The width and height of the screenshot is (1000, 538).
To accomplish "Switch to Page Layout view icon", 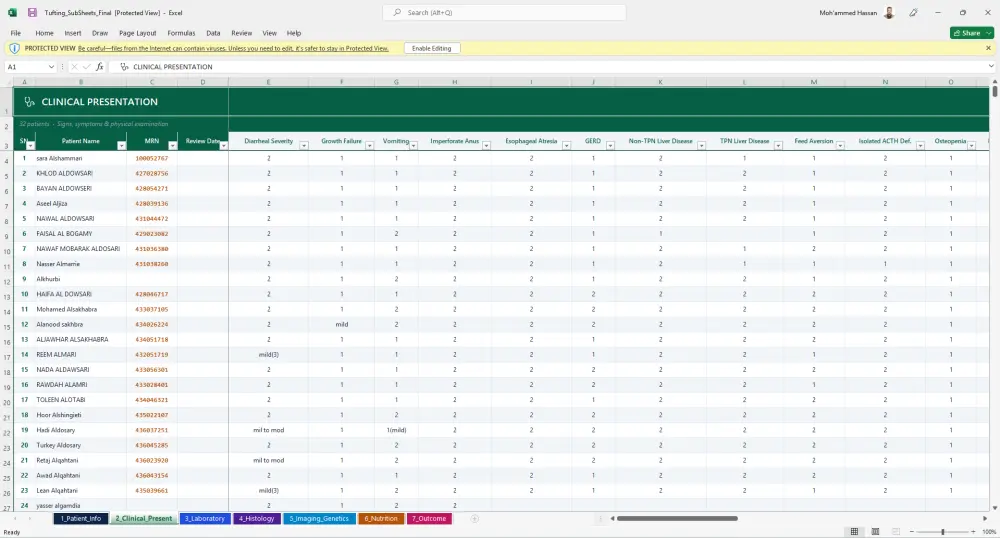I will click(875, 532).
